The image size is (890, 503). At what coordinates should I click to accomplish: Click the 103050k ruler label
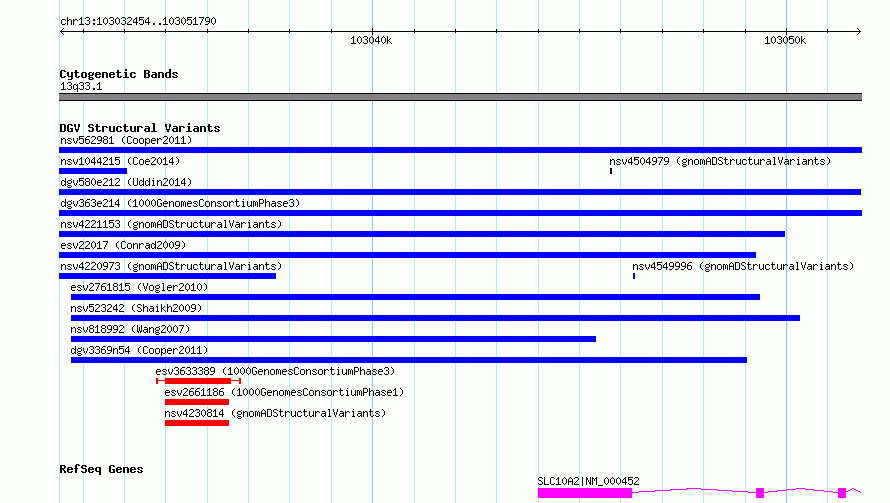click(x=785, y=40)
